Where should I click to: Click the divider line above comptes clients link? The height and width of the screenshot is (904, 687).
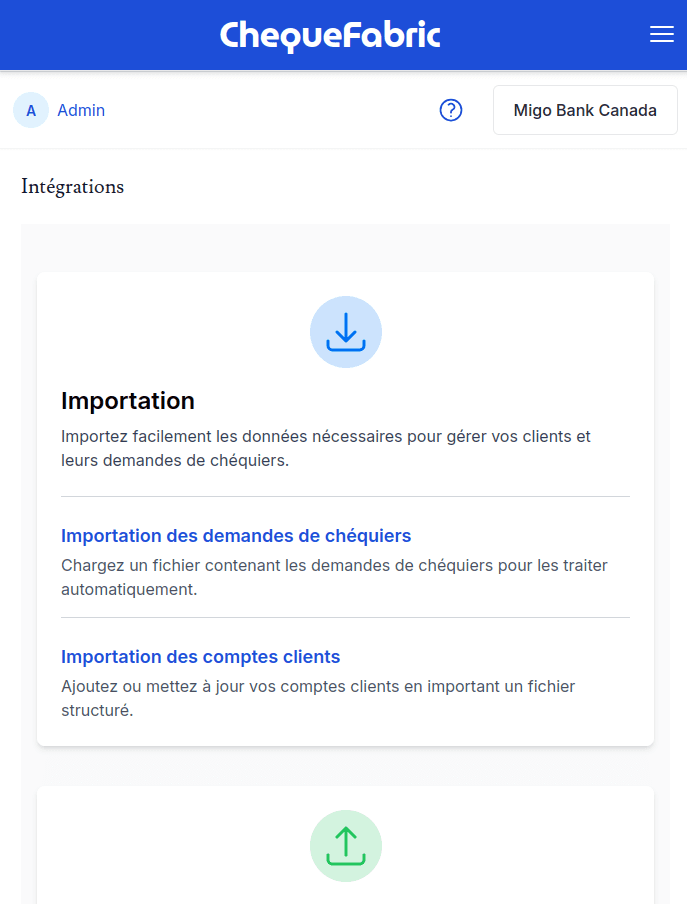coord(345,617)
